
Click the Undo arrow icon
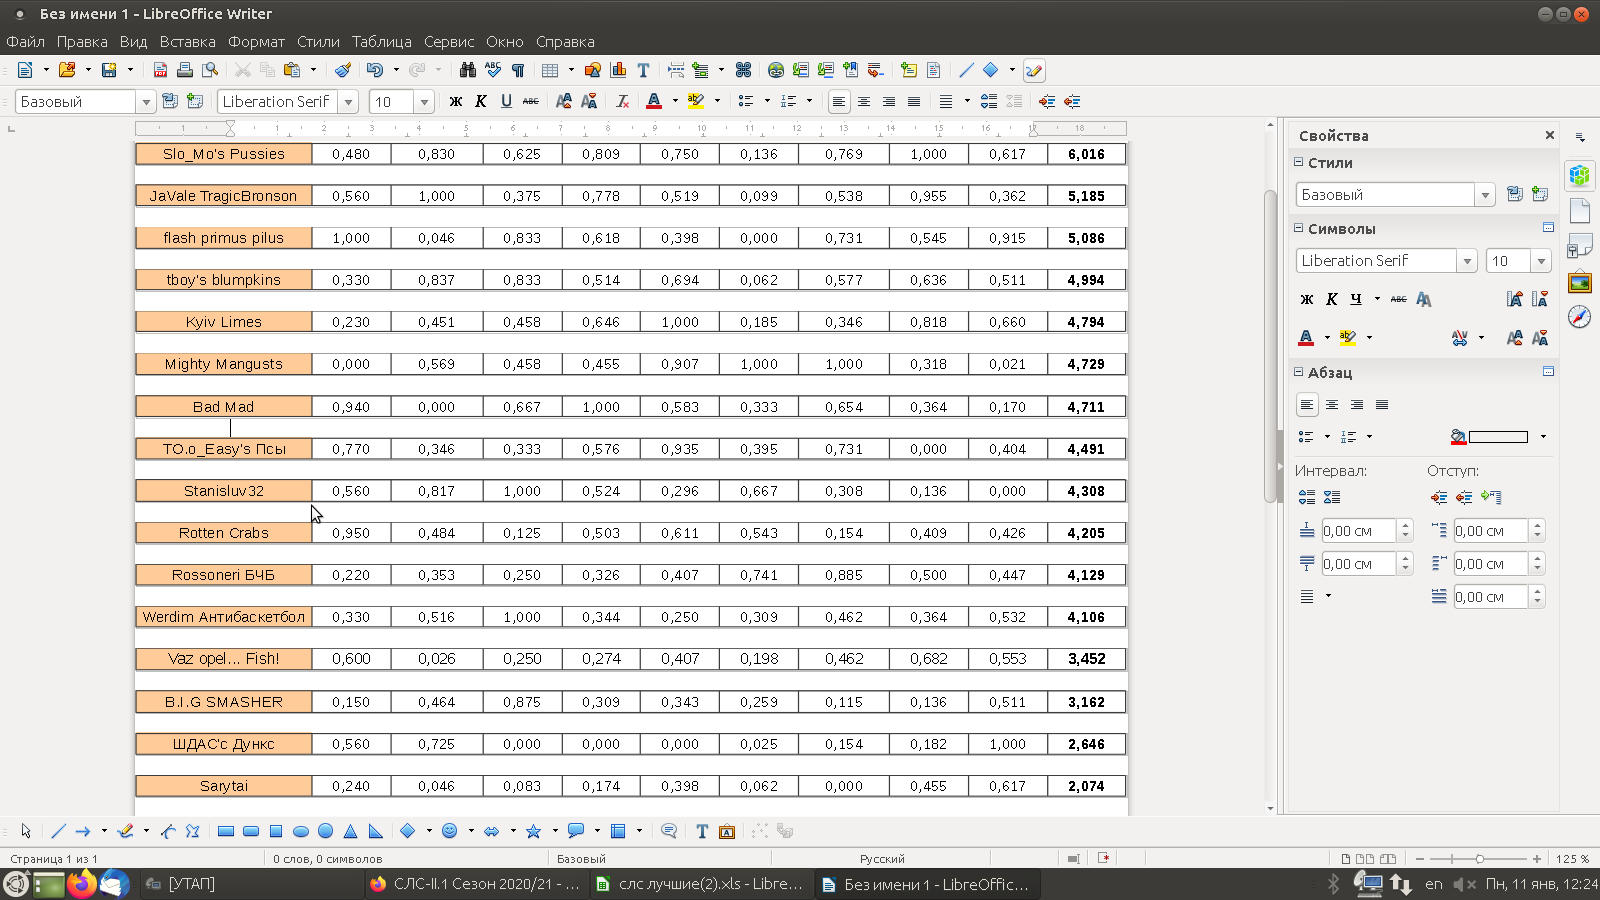[374, 70]
